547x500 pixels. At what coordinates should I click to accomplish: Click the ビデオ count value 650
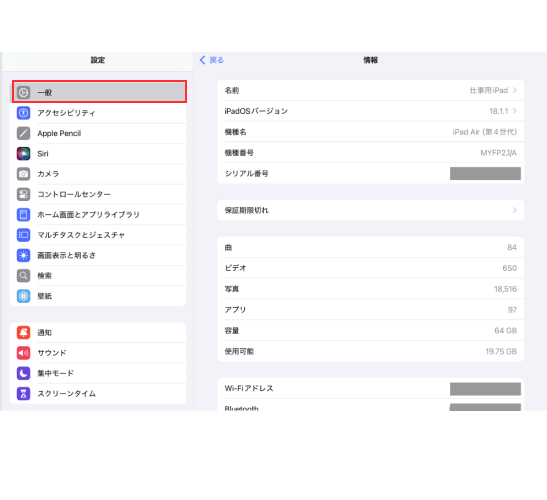[510, 268]
